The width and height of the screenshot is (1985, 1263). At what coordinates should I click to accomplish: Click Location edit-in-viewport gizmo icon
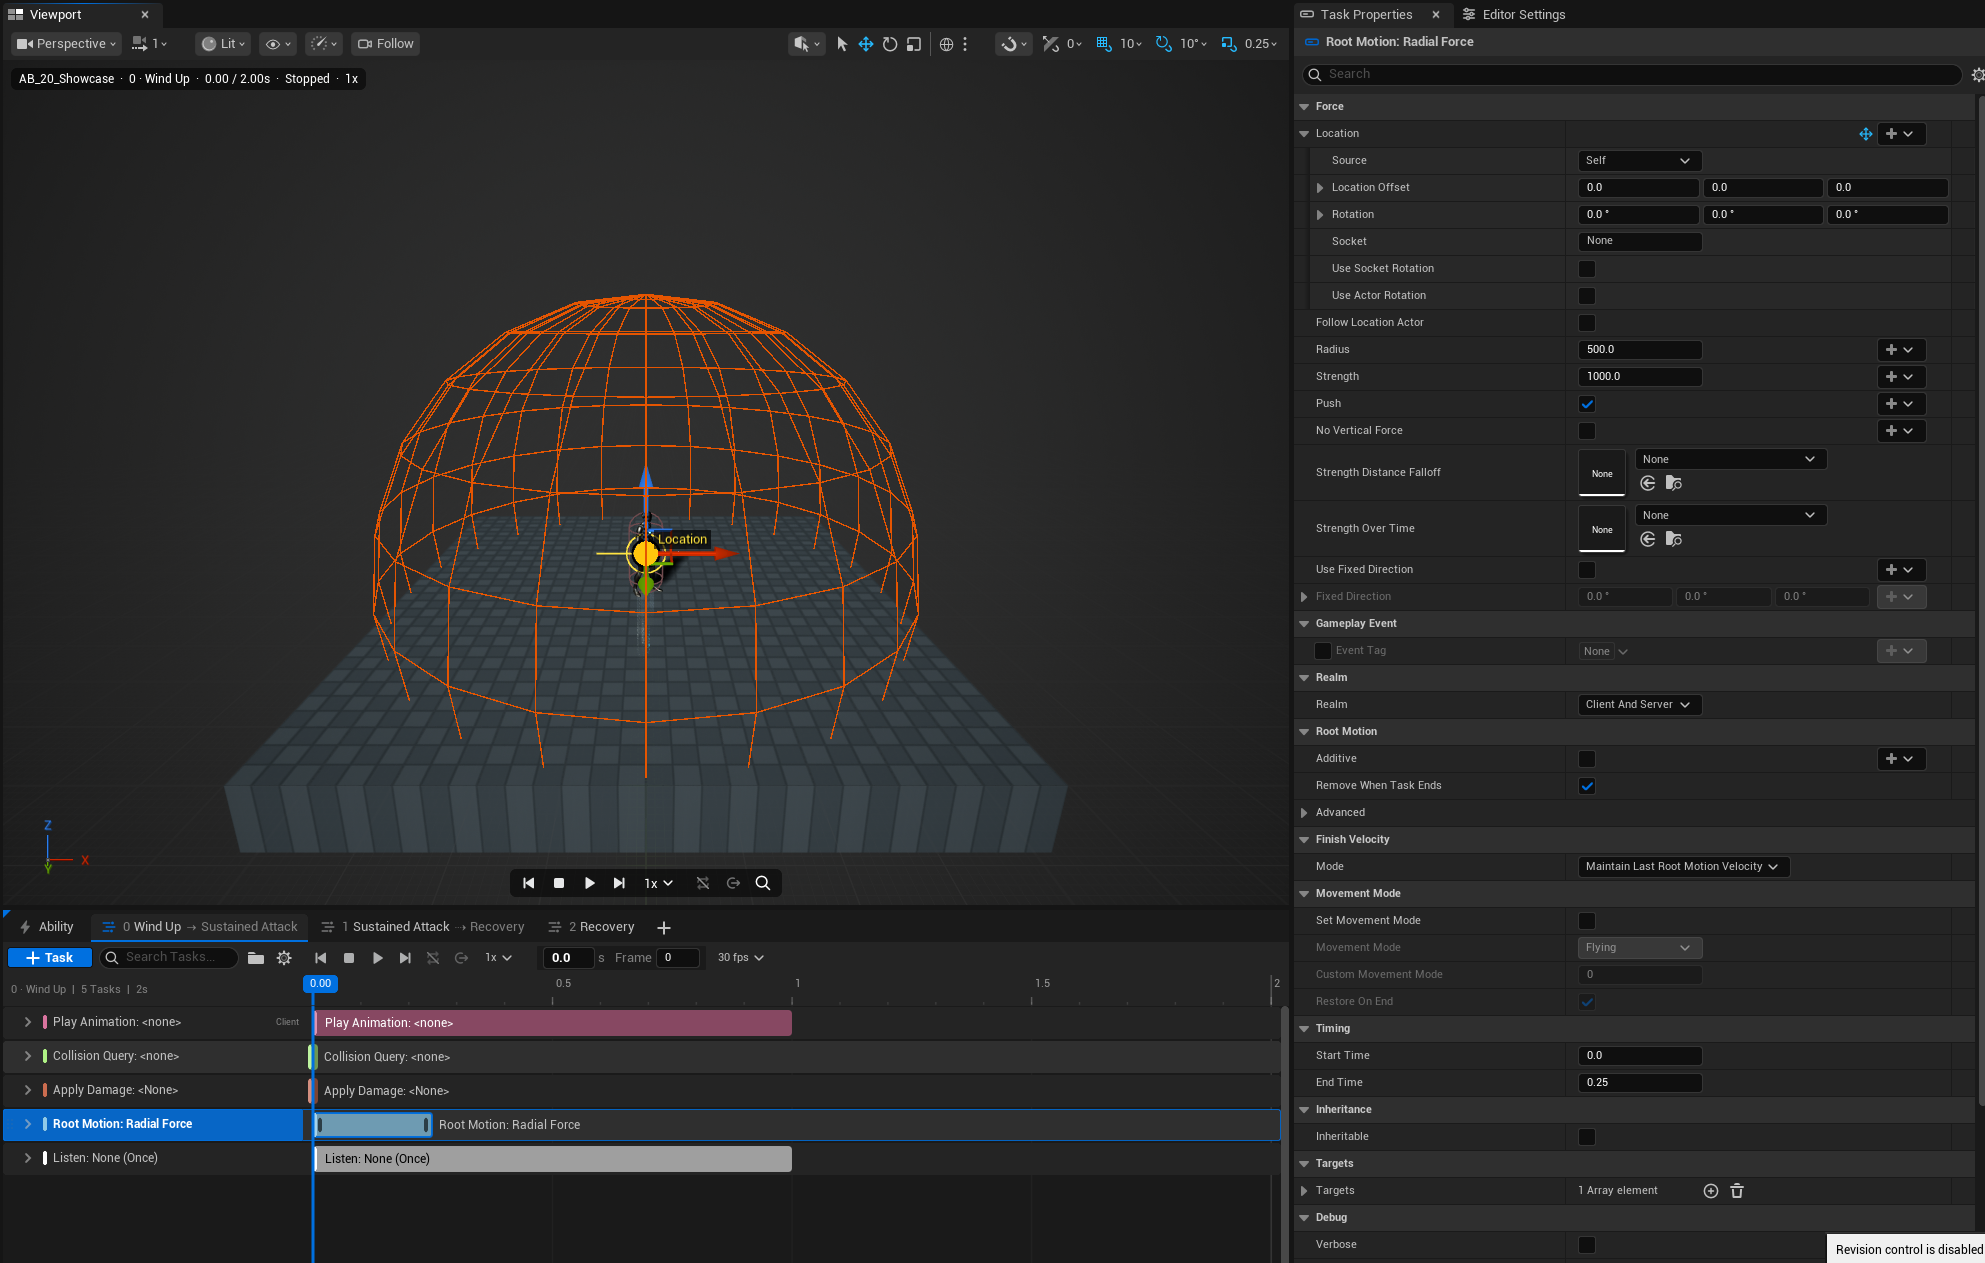click(x=1866, y=134)
